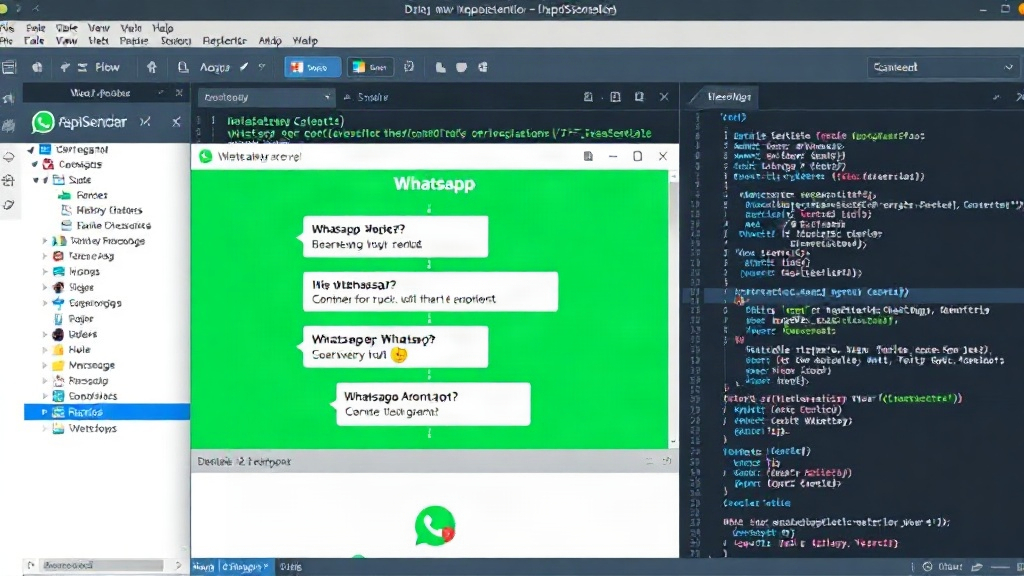1024x576 pixels.
Task: Click the share icon right of Otaut
Action: 977,567
